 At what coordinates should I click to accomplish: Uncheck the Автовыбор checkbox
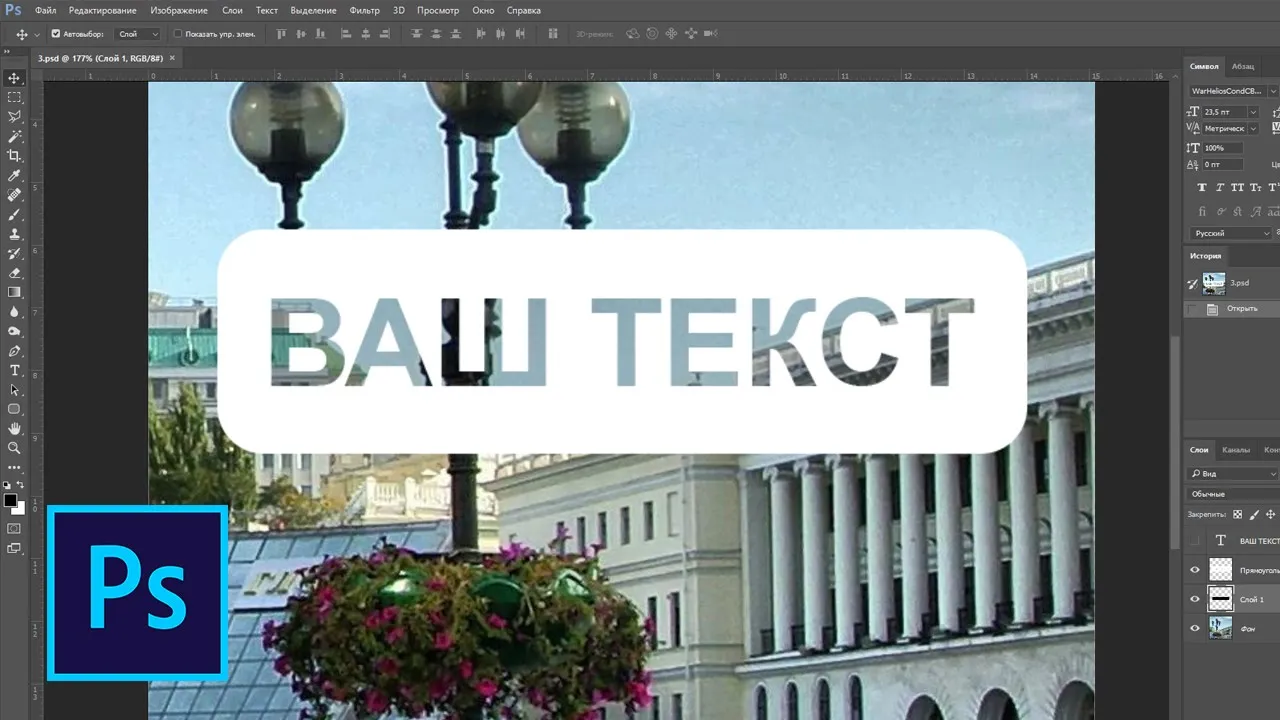pos(55,34)
